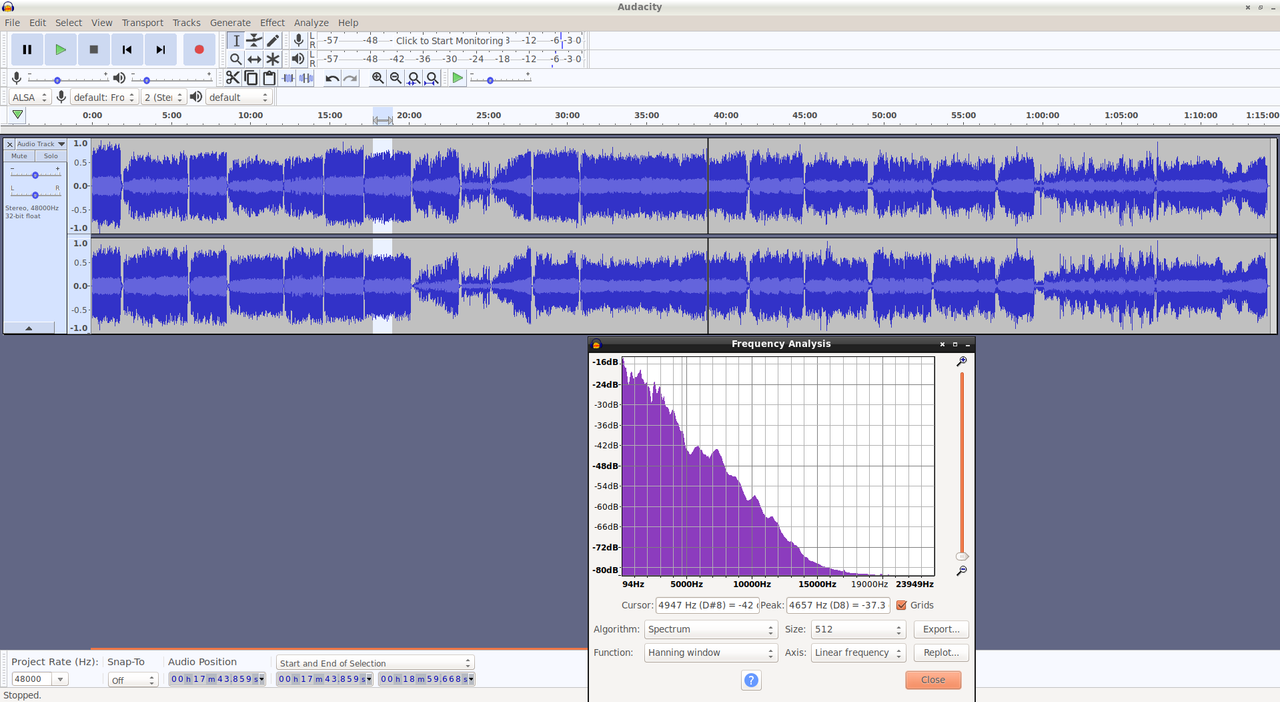1280x702 pixels.
Task: Click the Zoom Out magnifier icon
Action: coord(396,78)
